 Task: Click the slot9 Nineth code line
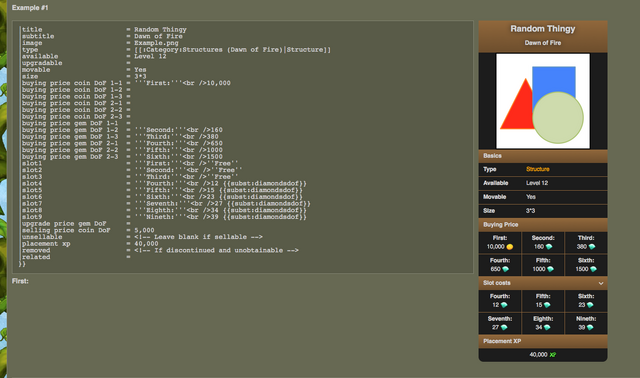point(164,217)
